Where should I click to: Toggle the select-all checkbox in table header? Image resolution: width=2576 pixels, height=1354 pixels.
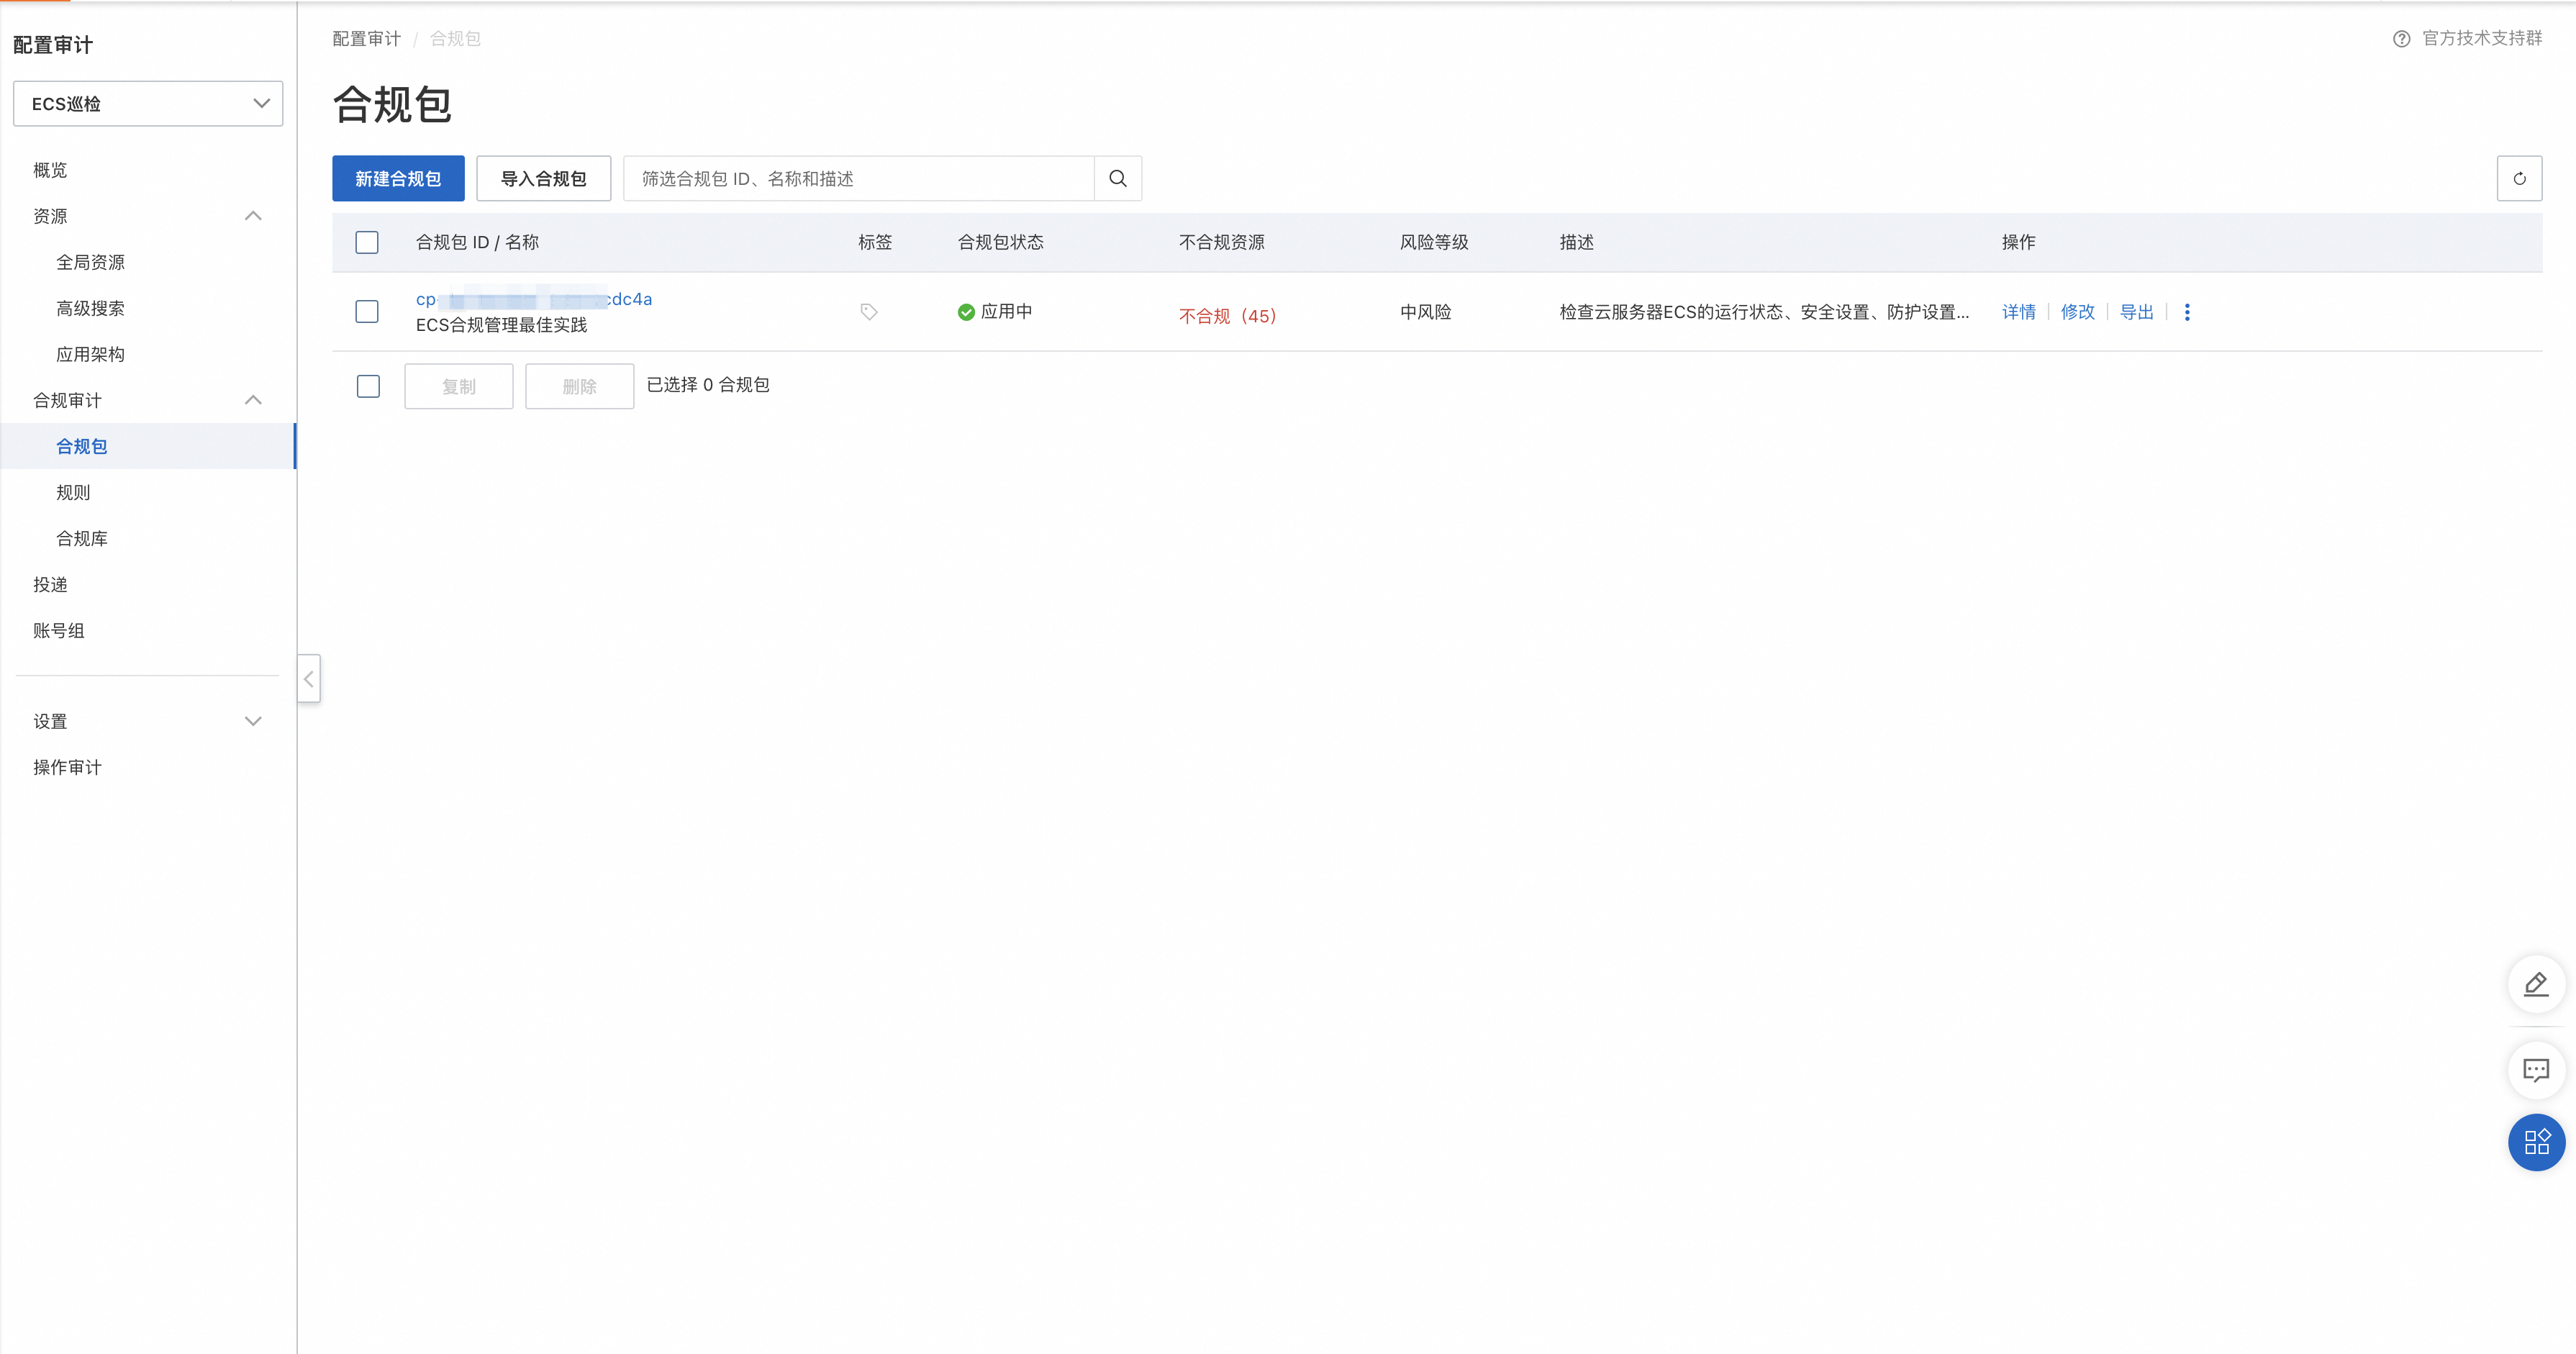point(367,243)
